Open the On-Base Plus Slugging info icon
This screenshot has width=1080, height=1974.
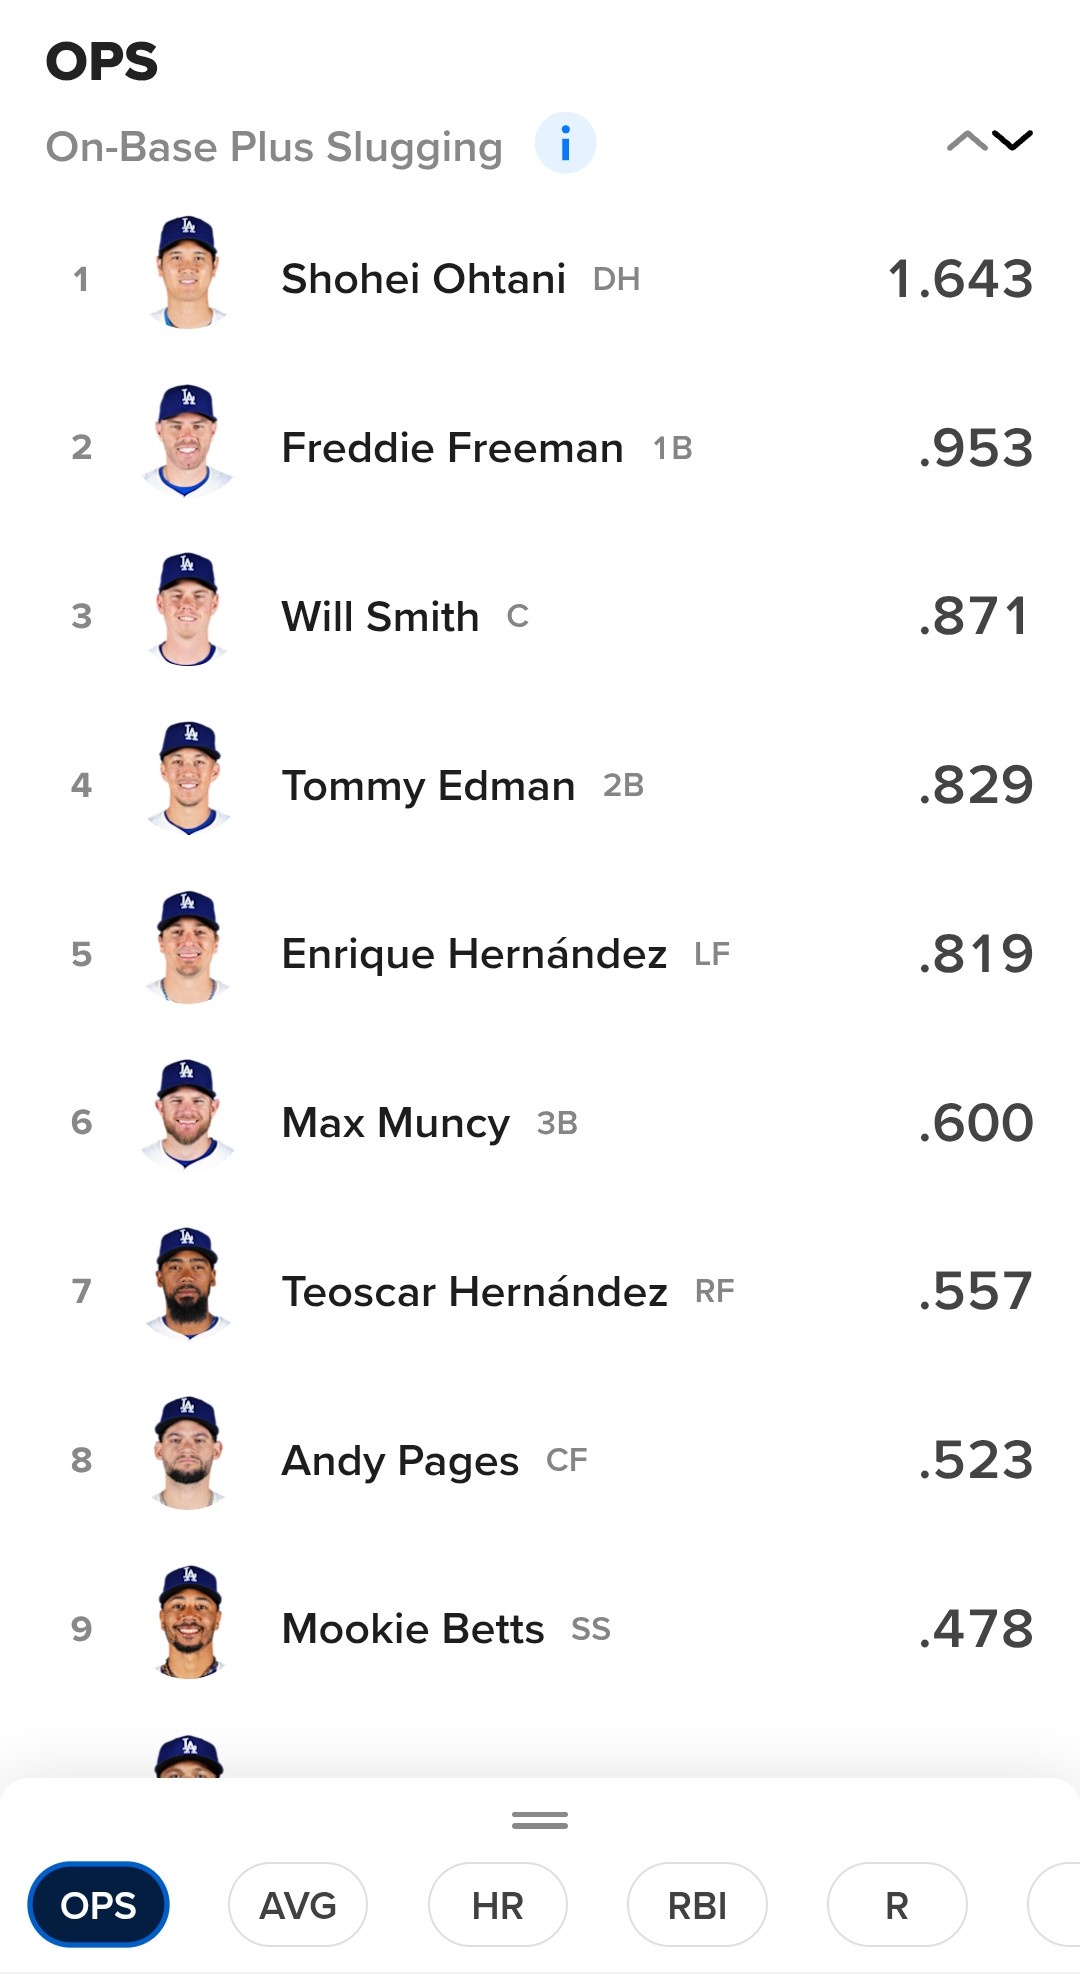(565, 144)
